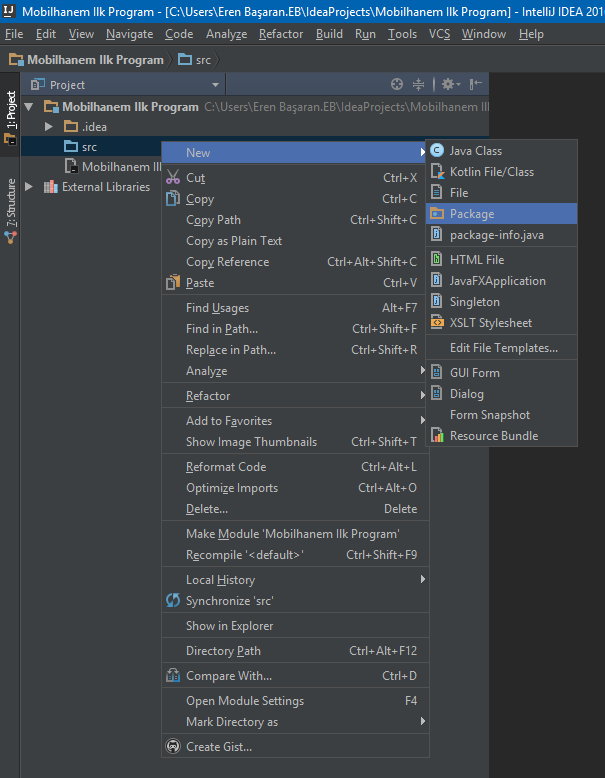
Task: Choose Dialog from the New submenu
Action: click(x=501, y=394)
